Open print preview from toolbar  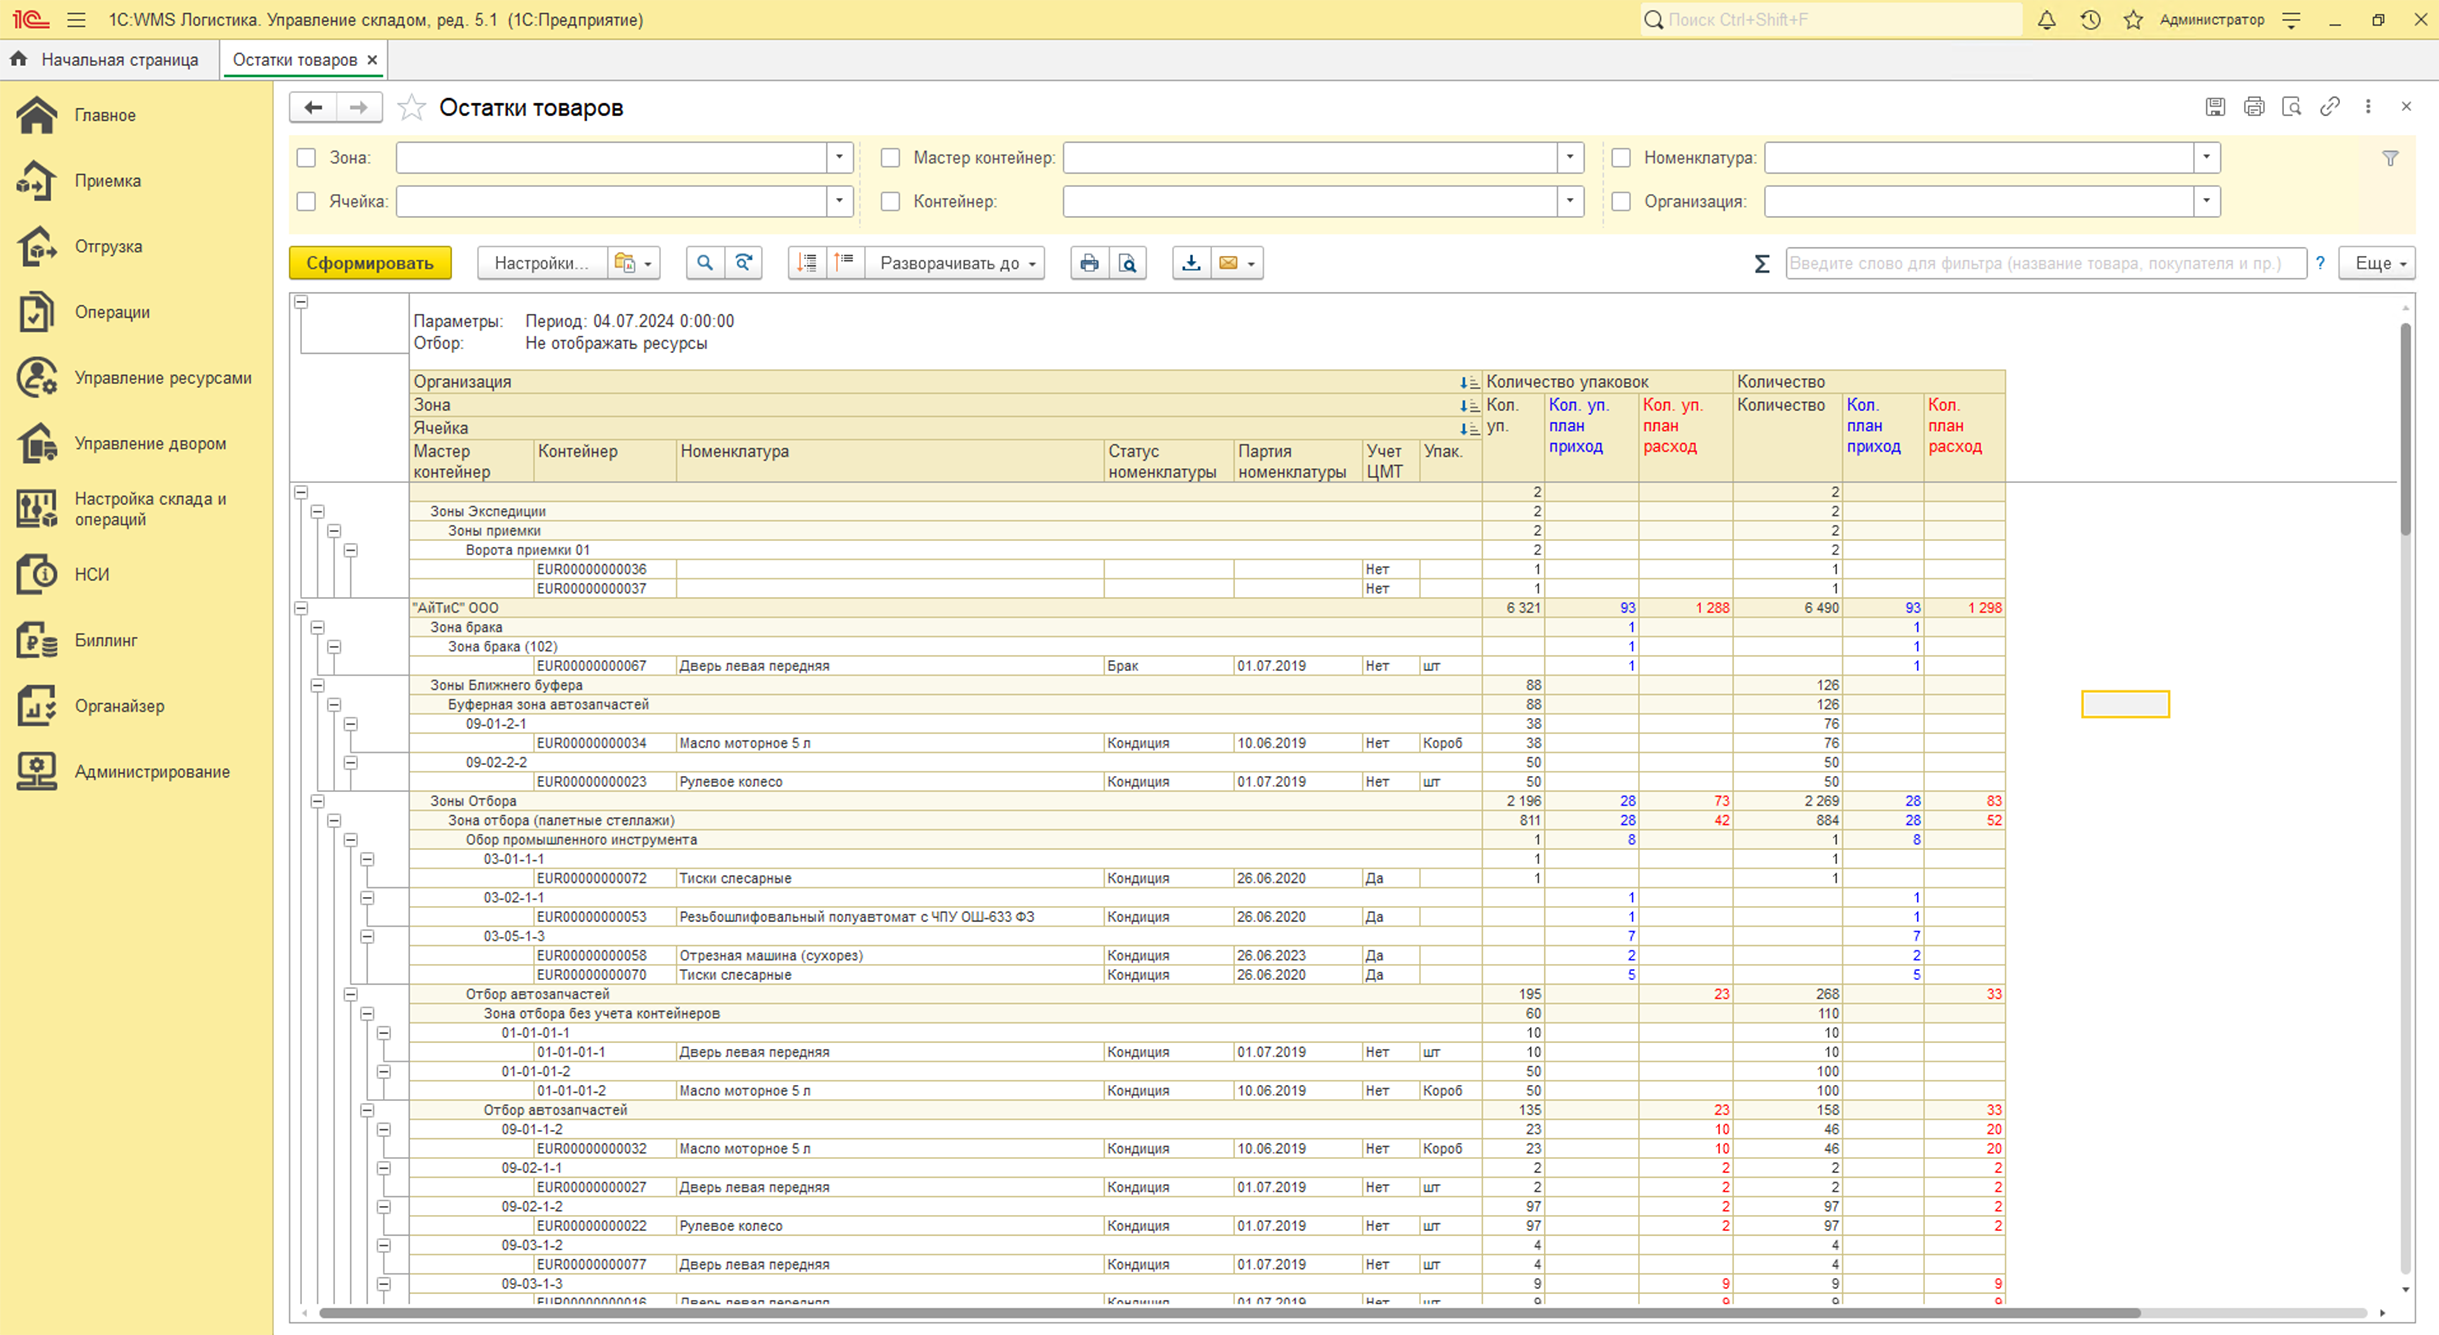pyautogui.click(x=1128, y=263)
